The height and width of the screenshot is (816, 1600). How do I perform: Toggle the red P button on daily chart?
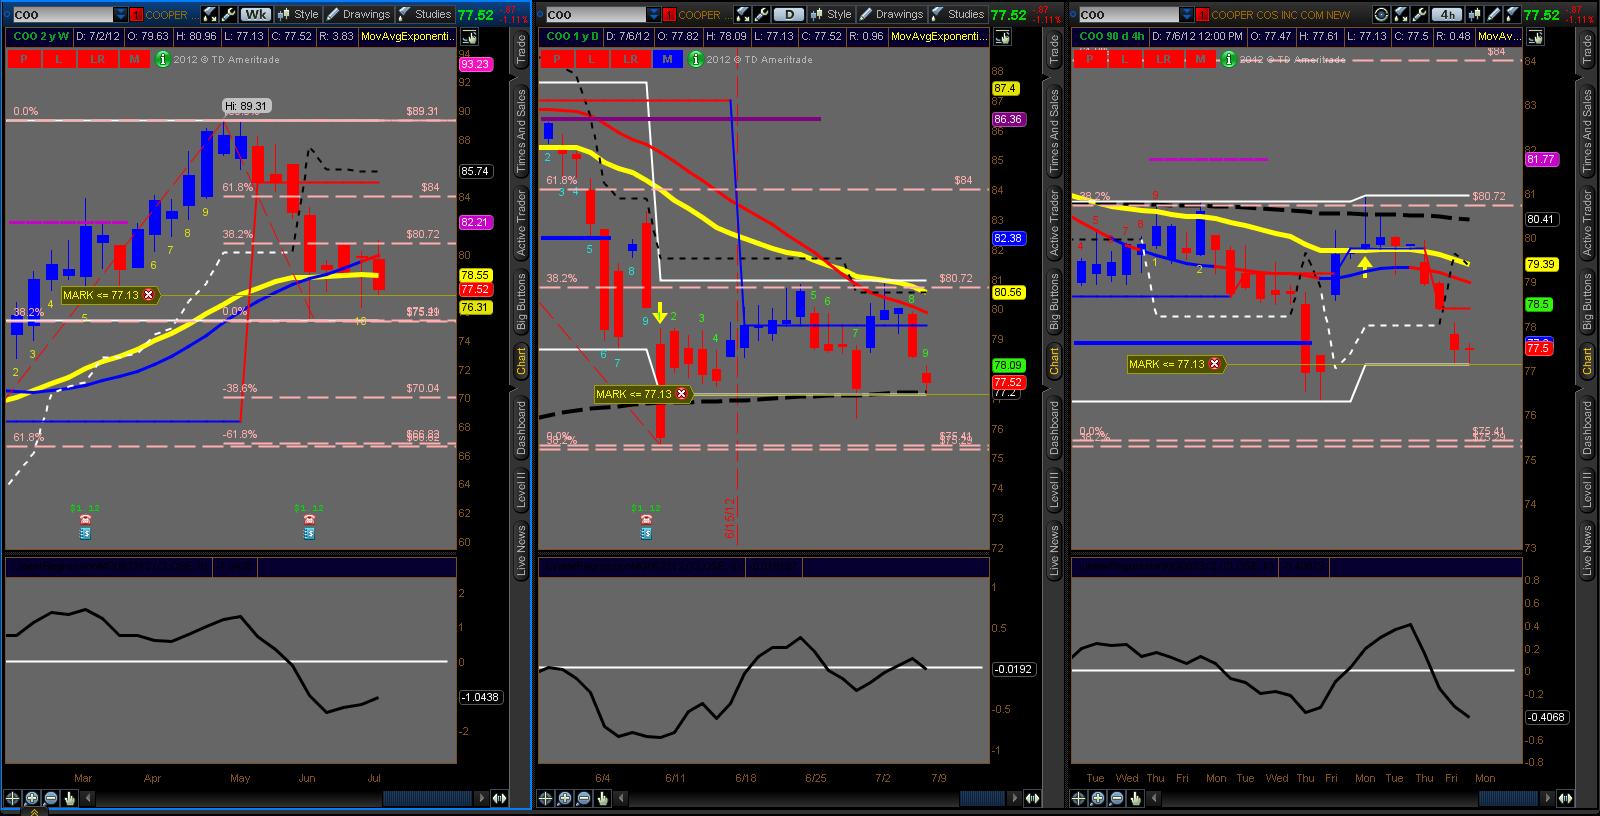click(x=556, y=59)
